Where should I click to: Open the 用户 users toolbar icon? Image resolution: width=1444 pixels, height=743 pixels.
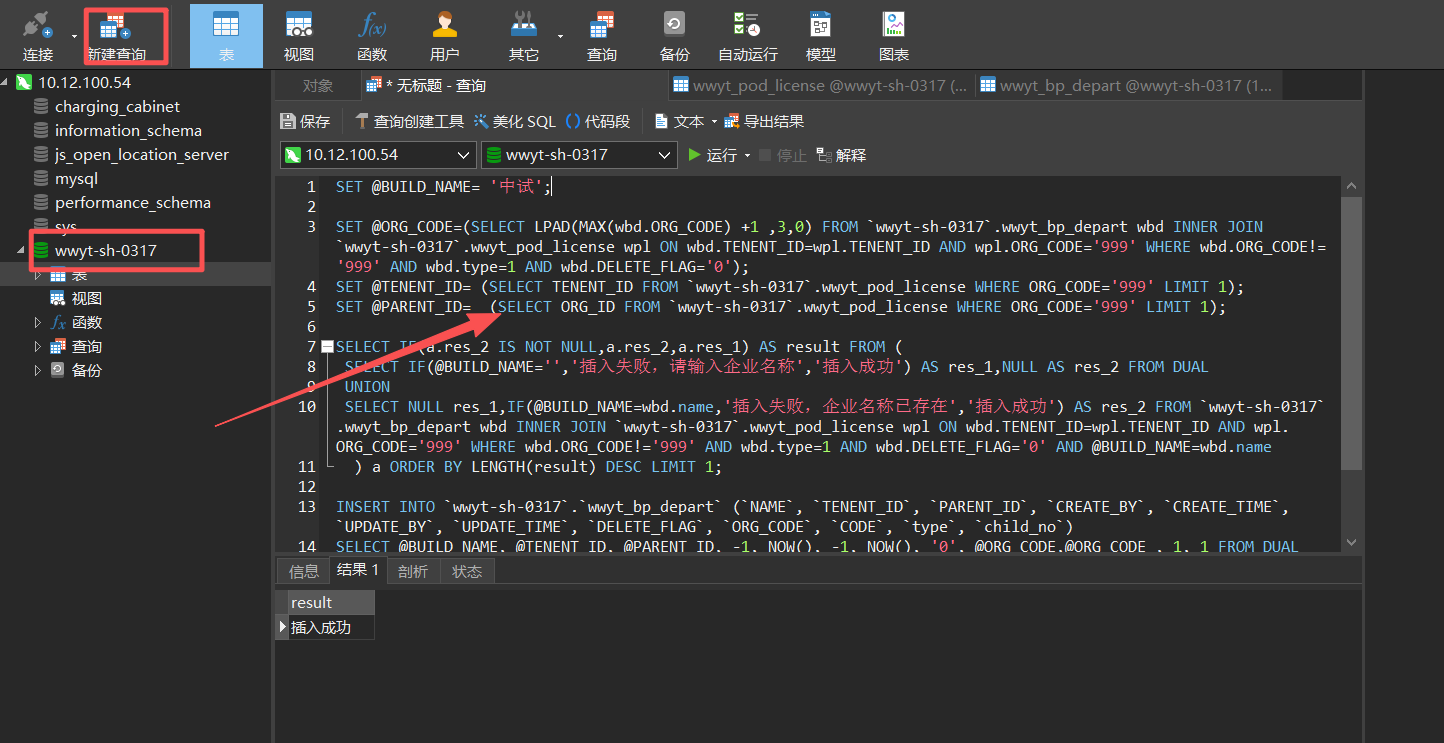point(445,35)
